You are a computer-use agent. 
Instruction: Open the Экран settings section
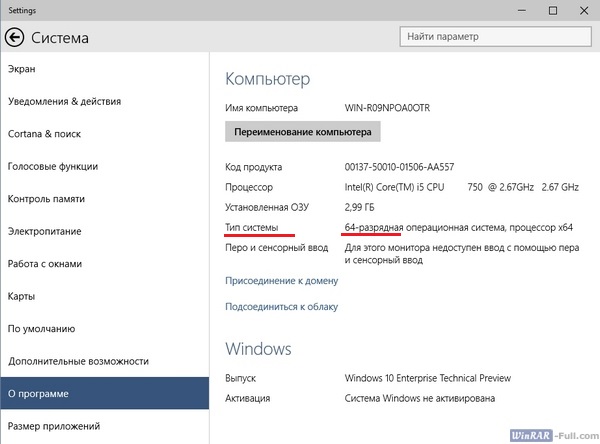21,69
